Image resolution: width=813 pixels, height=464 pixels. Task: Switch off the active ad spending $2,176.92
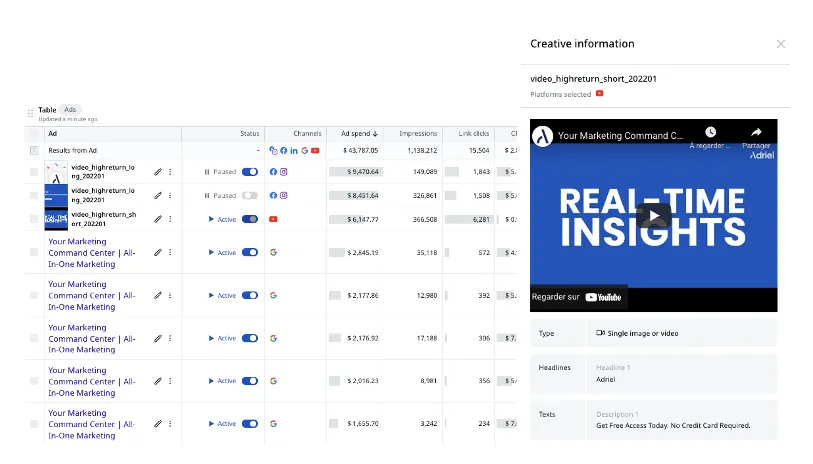click(x=250, y=339)
